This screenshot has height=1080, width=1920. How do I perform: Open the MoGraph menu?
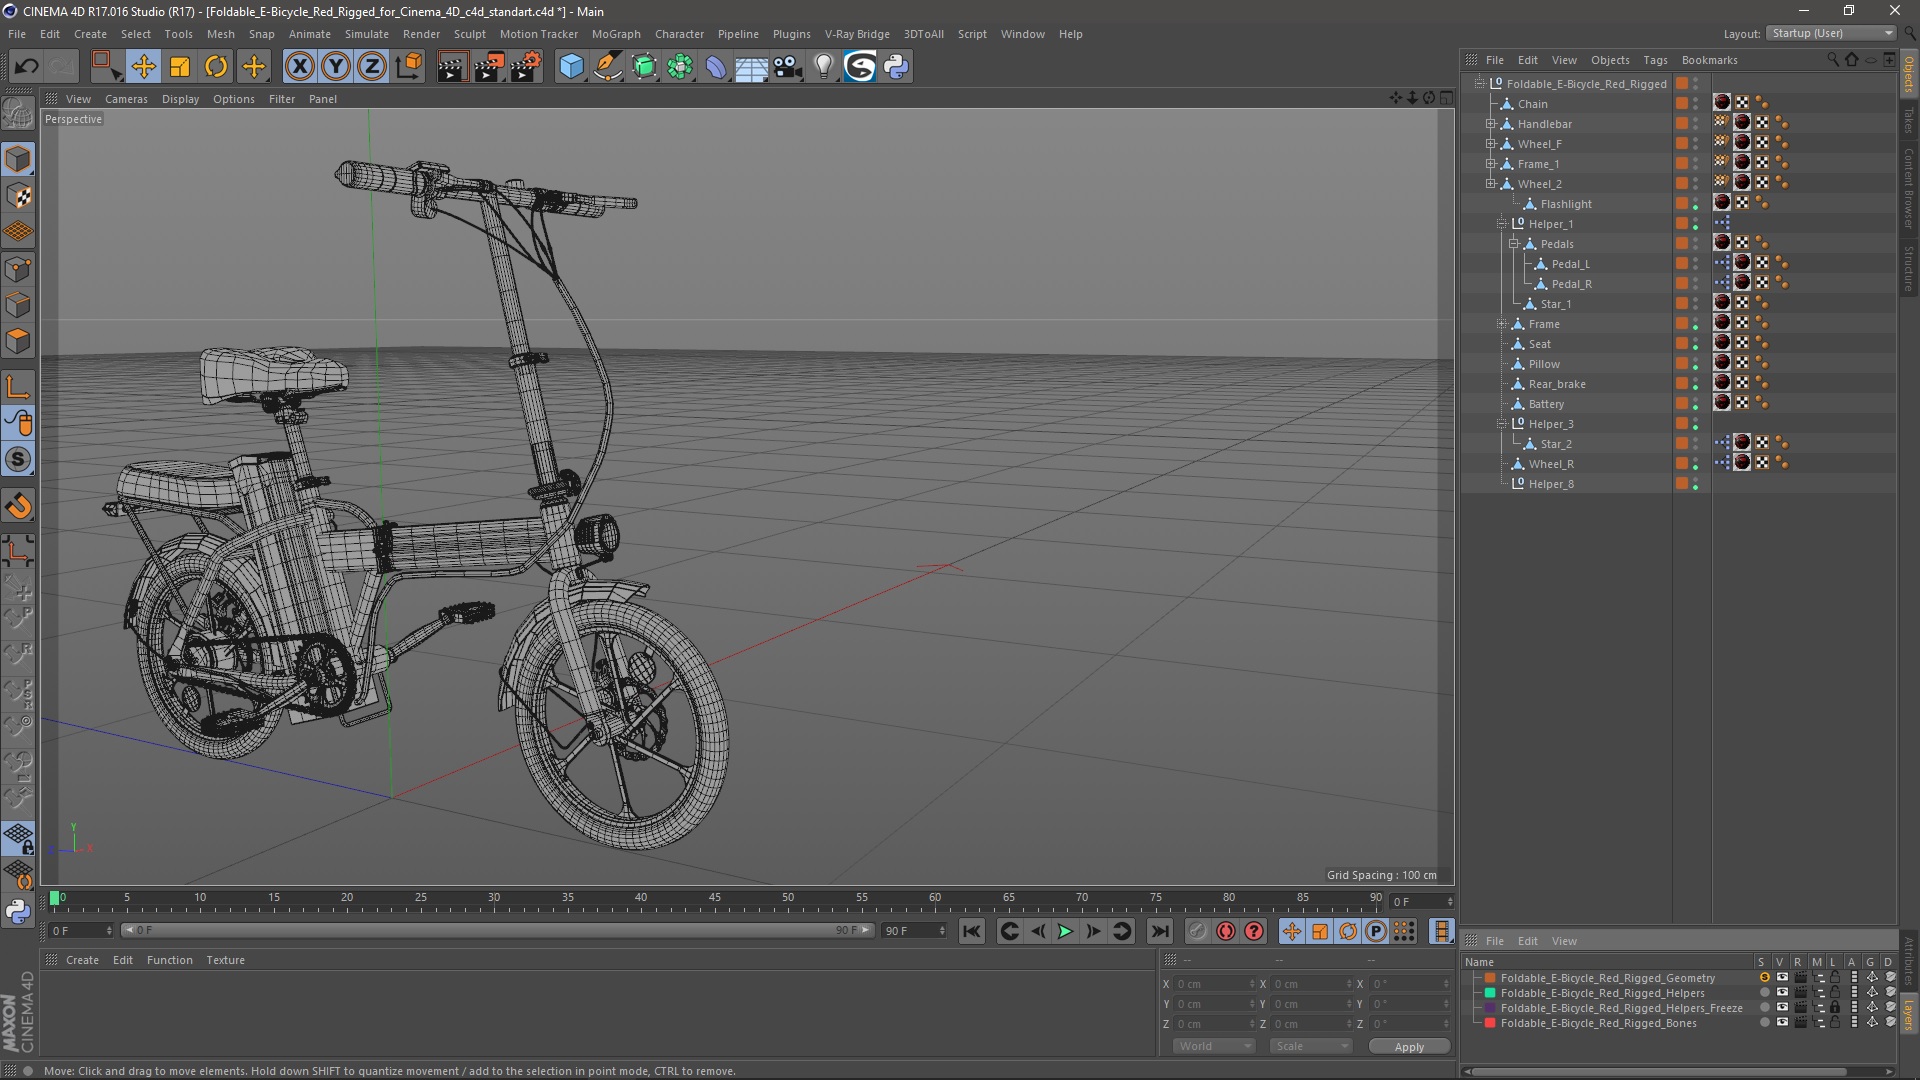tap(615, 34)
